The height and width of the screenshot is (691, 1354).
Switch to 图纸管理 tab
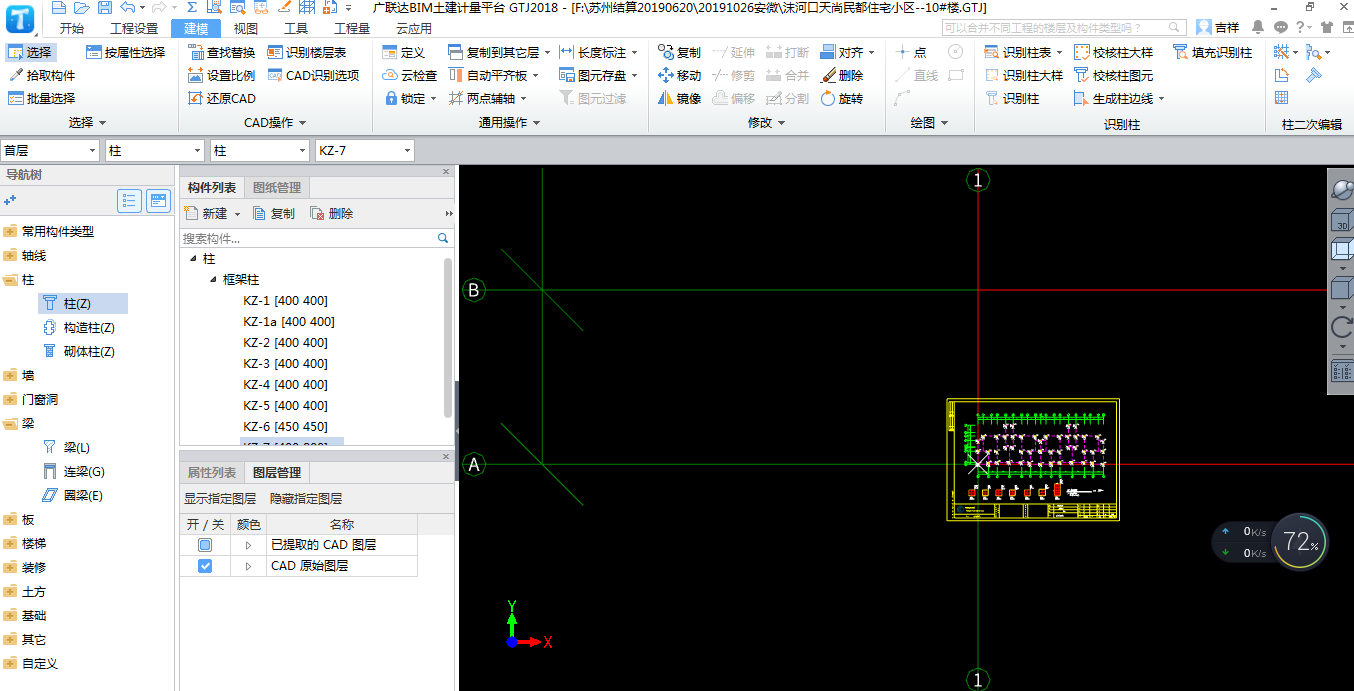277,187
